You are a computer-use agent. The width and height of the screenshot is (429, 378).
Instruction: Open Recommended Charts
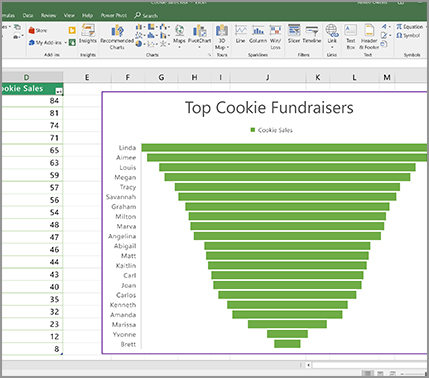coord(117,37)
